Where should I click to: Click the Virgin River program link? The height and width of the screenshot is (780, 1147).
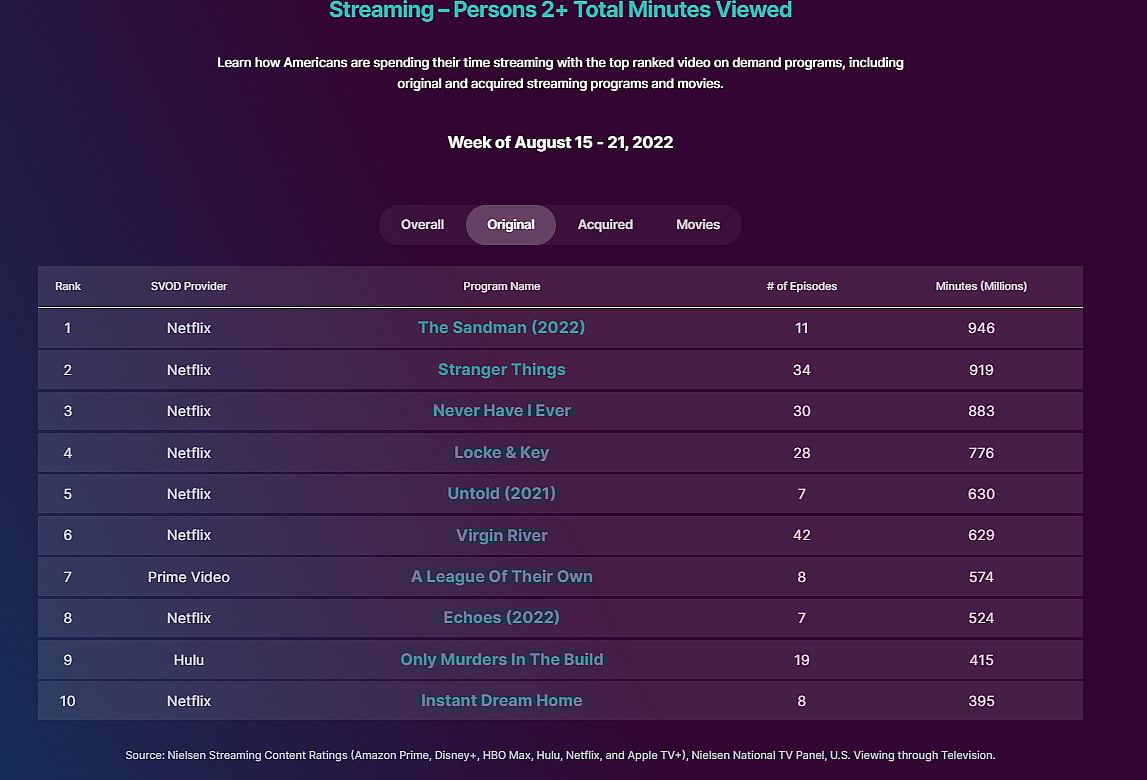pos(501,536)
